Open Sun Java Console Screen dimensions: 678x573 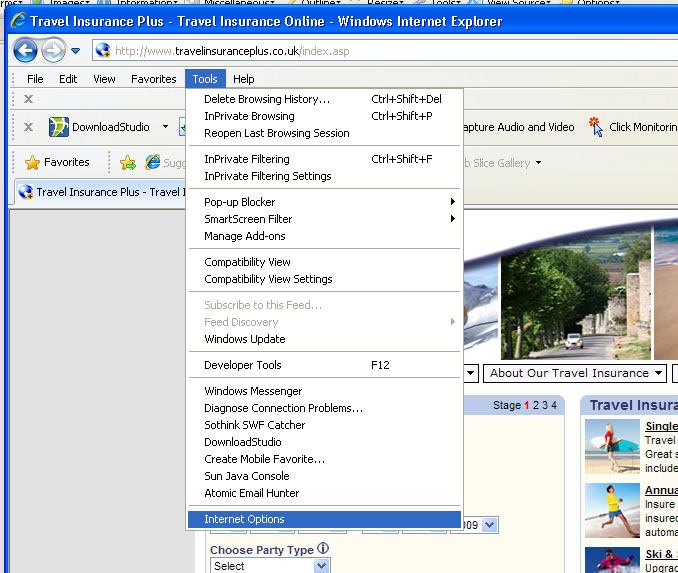(324, 476)
